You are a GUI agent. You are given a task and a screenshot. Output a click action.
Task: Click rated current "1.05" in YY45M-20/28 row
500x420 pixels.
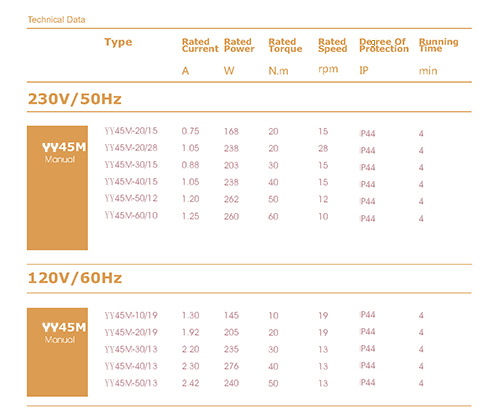(x=190, y=148)
